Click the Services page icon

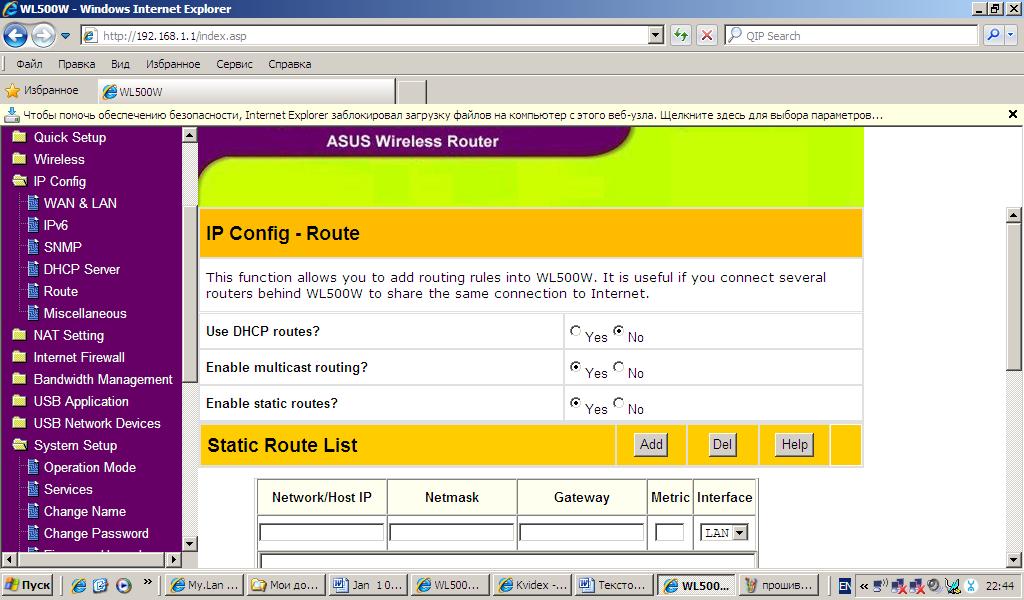pos(33,490)
